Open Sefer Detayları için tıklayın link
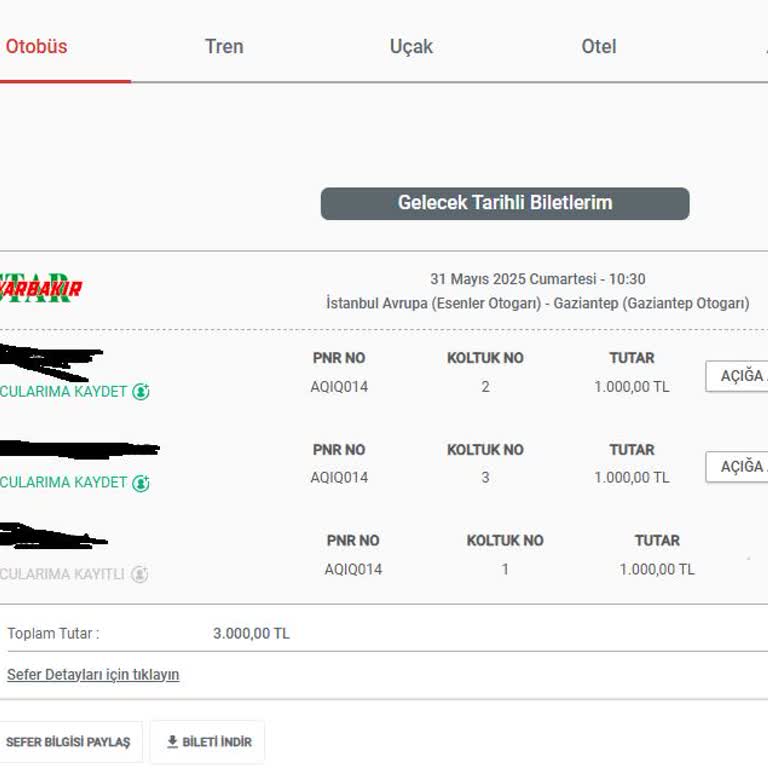This screenshot has width=768, height=768. (93, 674)
